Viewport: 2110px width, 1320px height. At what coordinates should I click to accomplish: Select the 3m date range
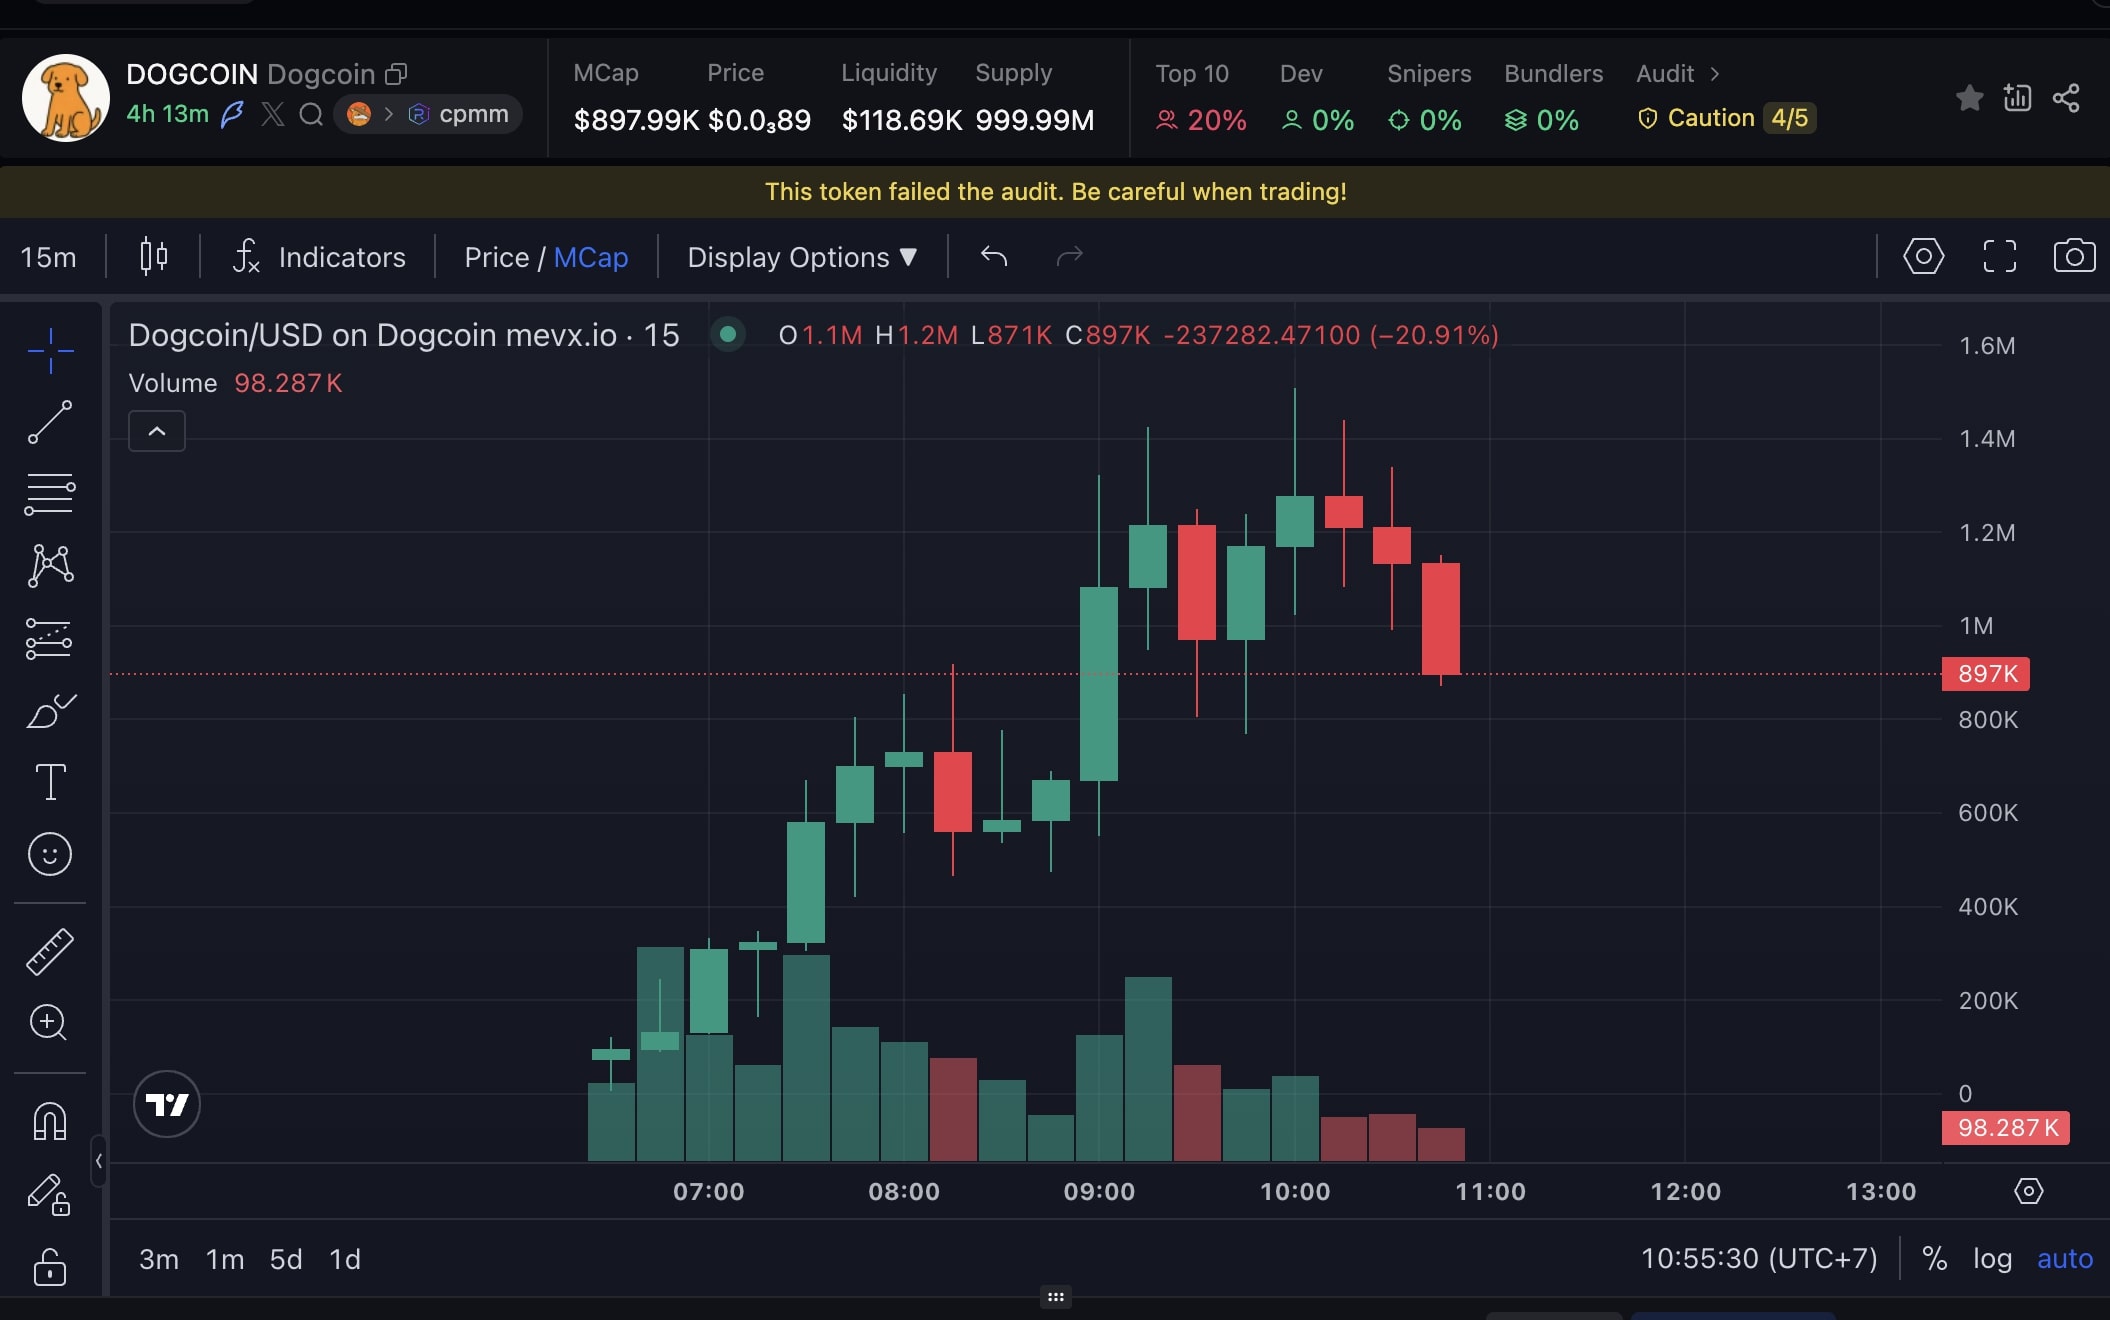click(159, 1259)
